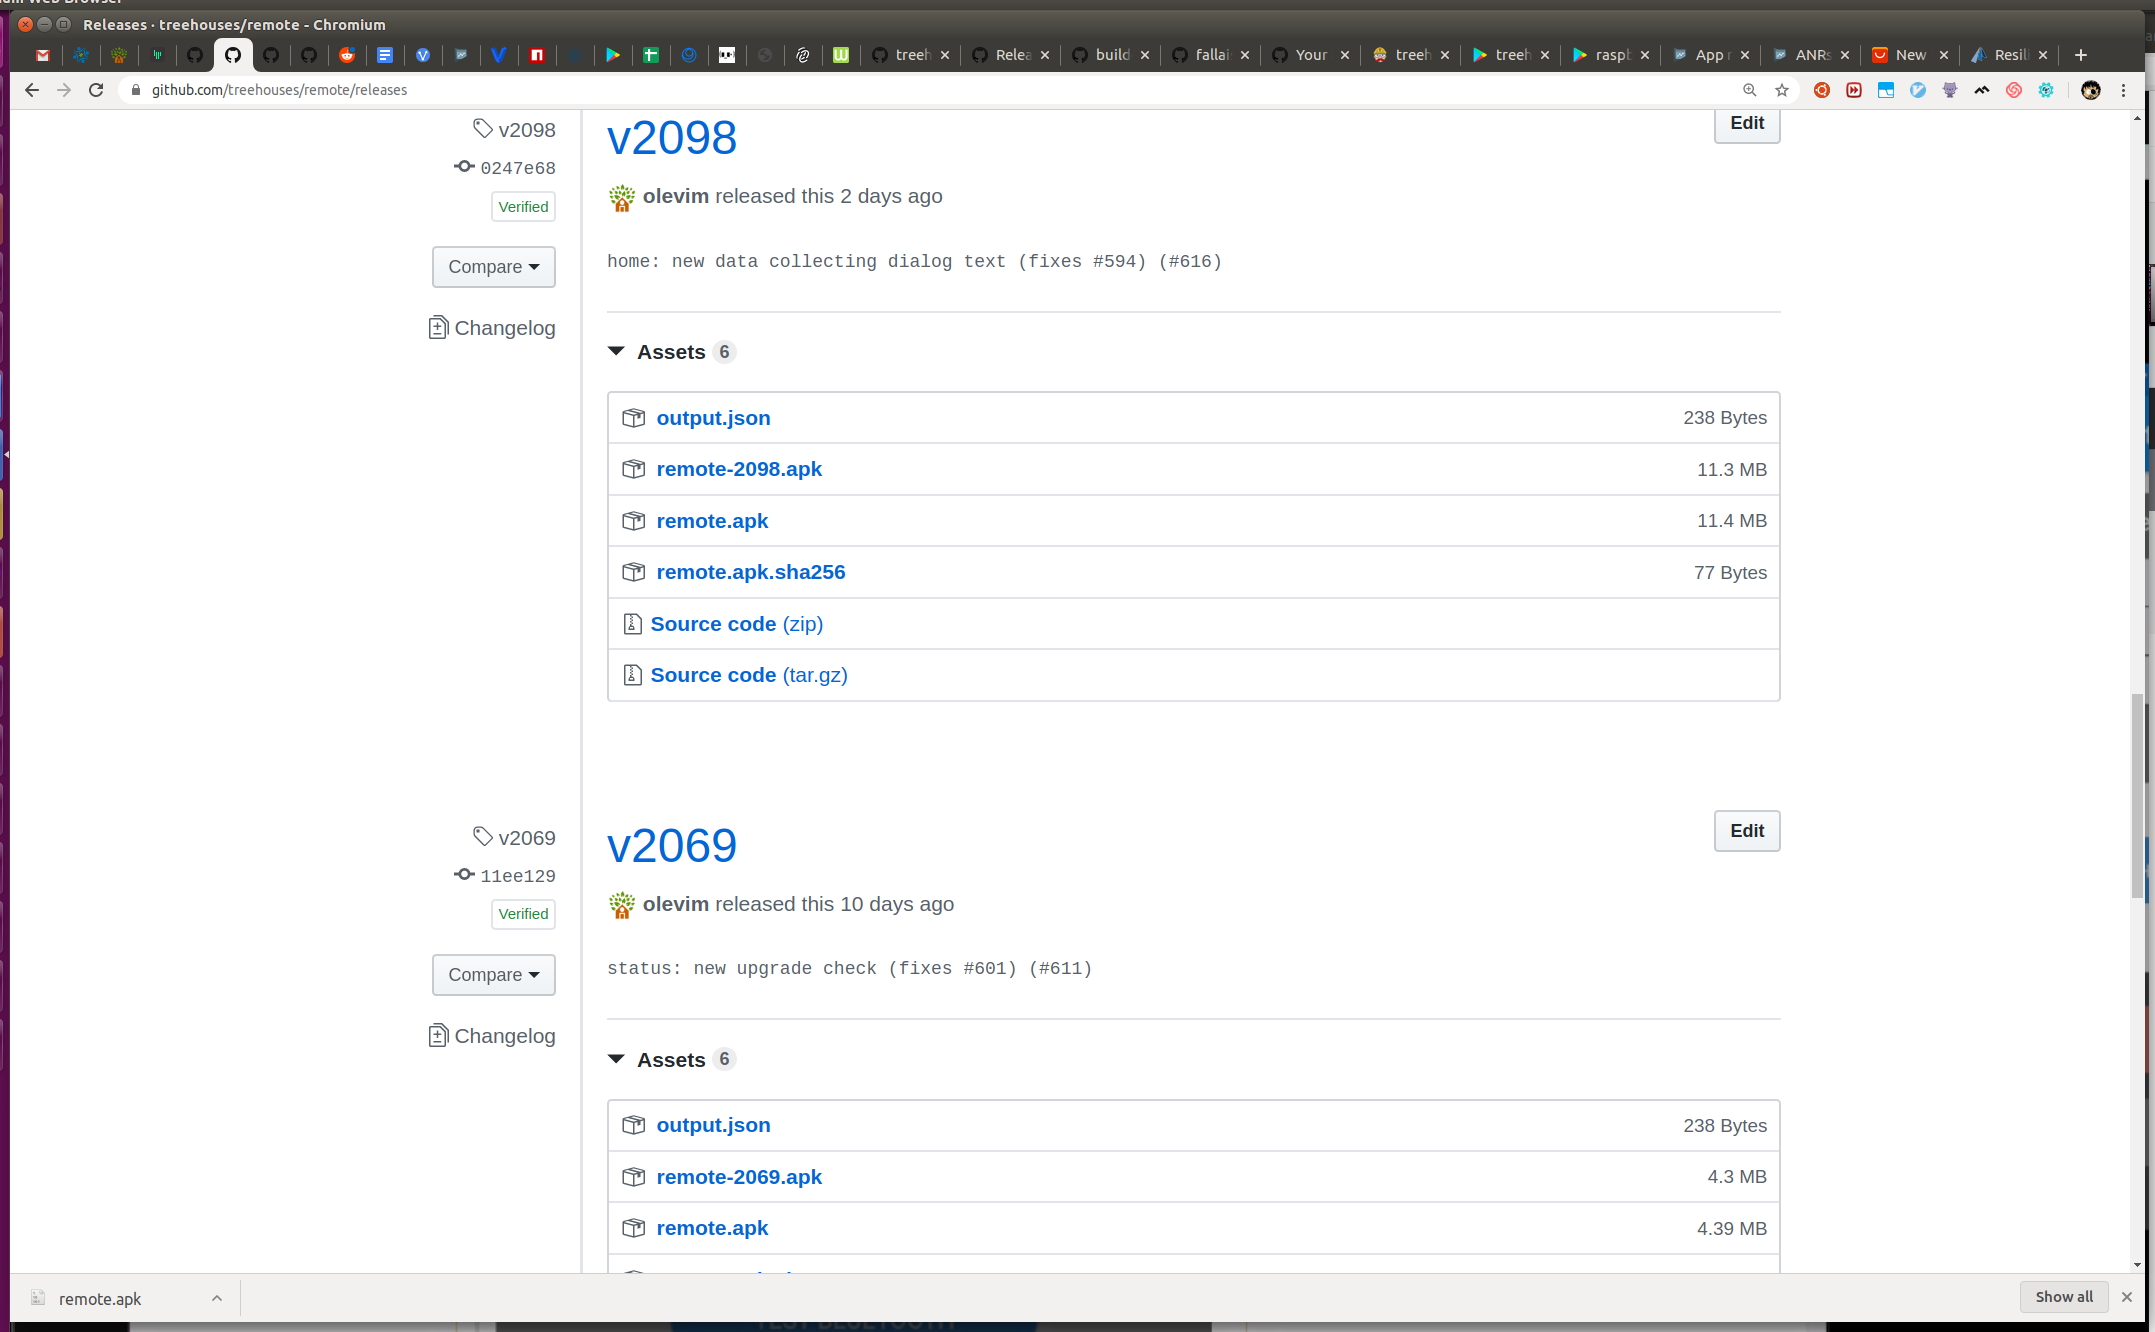Bookmark this page with the star icon
2155x1332 pixels.
(x=1782, y=90)
